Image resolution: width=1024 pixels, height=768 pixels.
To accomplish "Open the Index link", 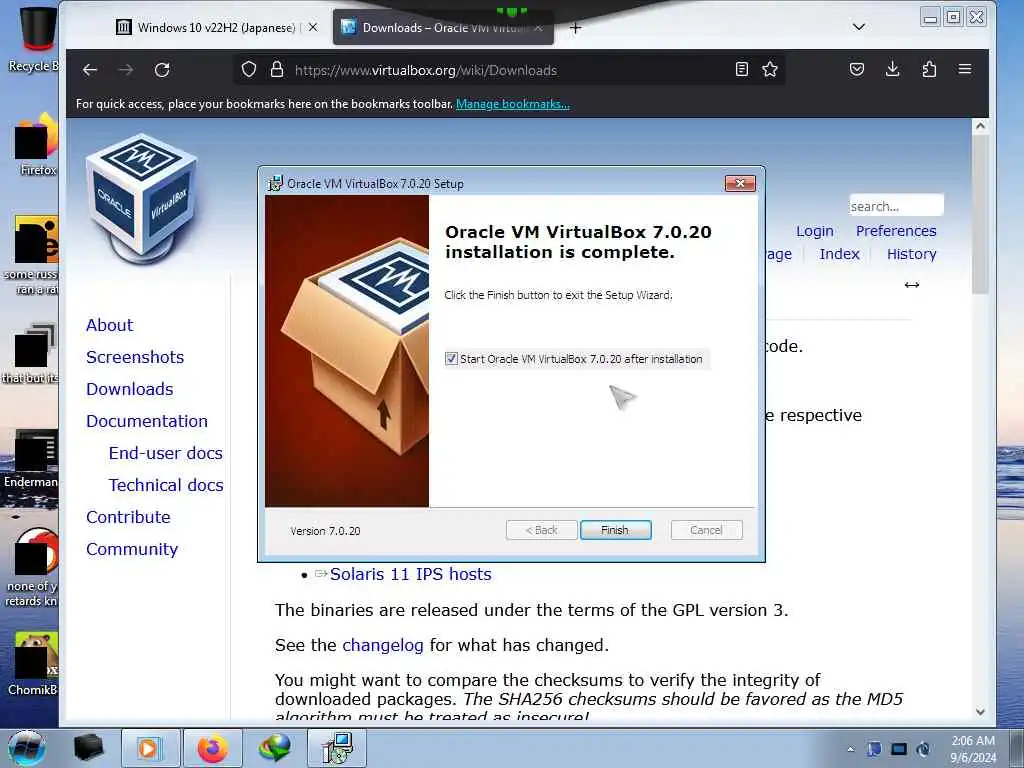I will point(839,254).
